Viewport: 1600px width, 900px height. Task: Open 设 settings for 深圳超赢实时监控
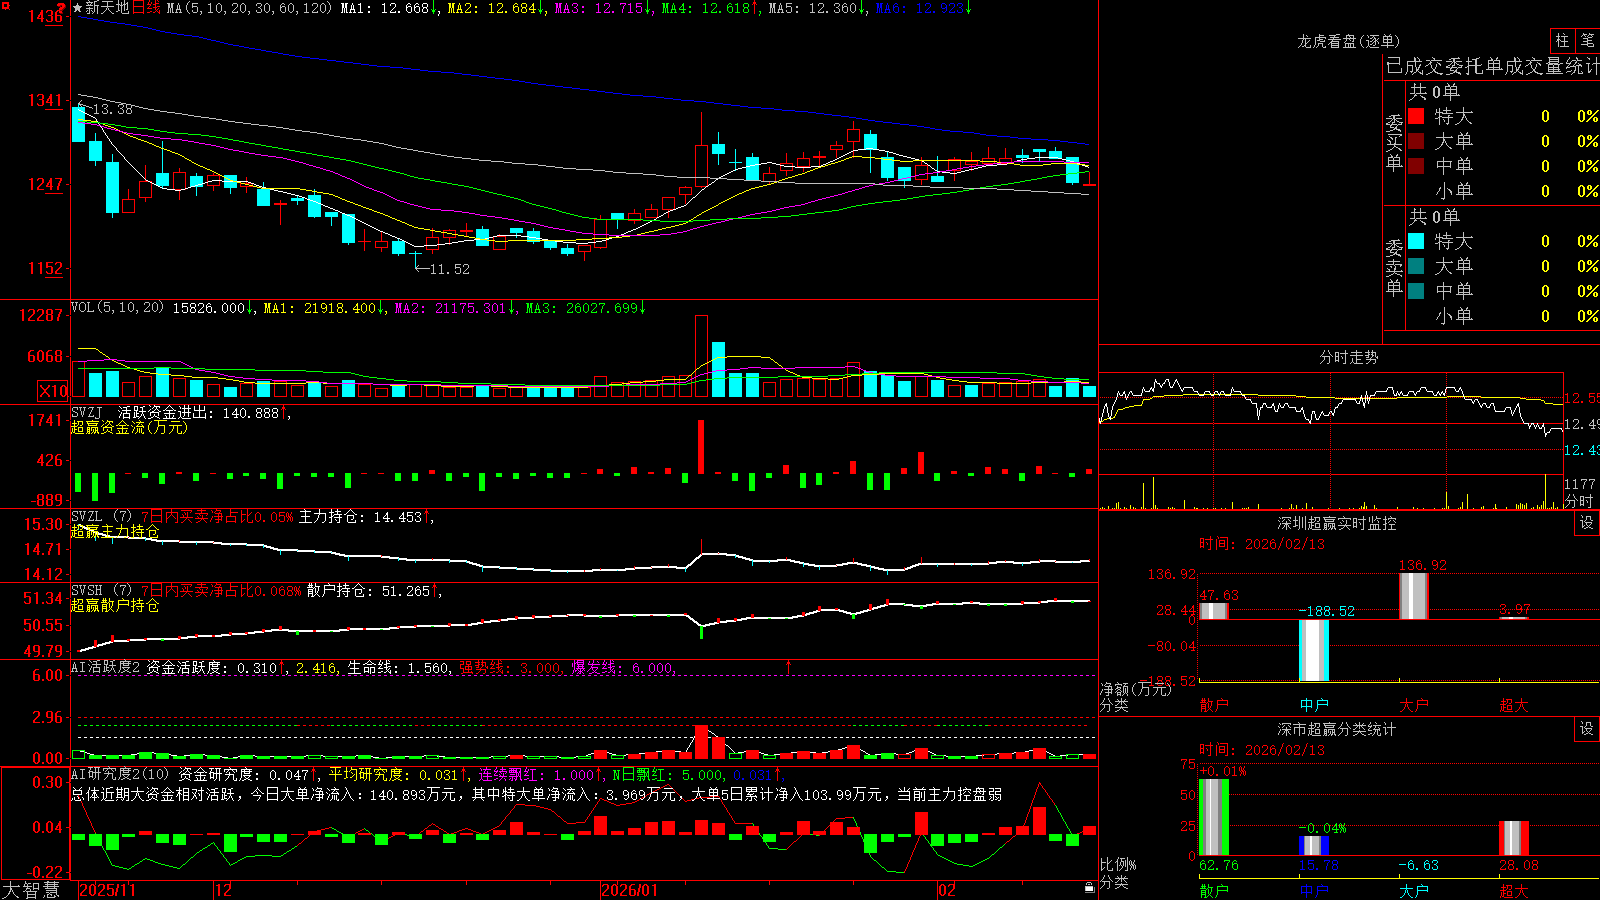pyautogui.click(x=1587, y=523)
